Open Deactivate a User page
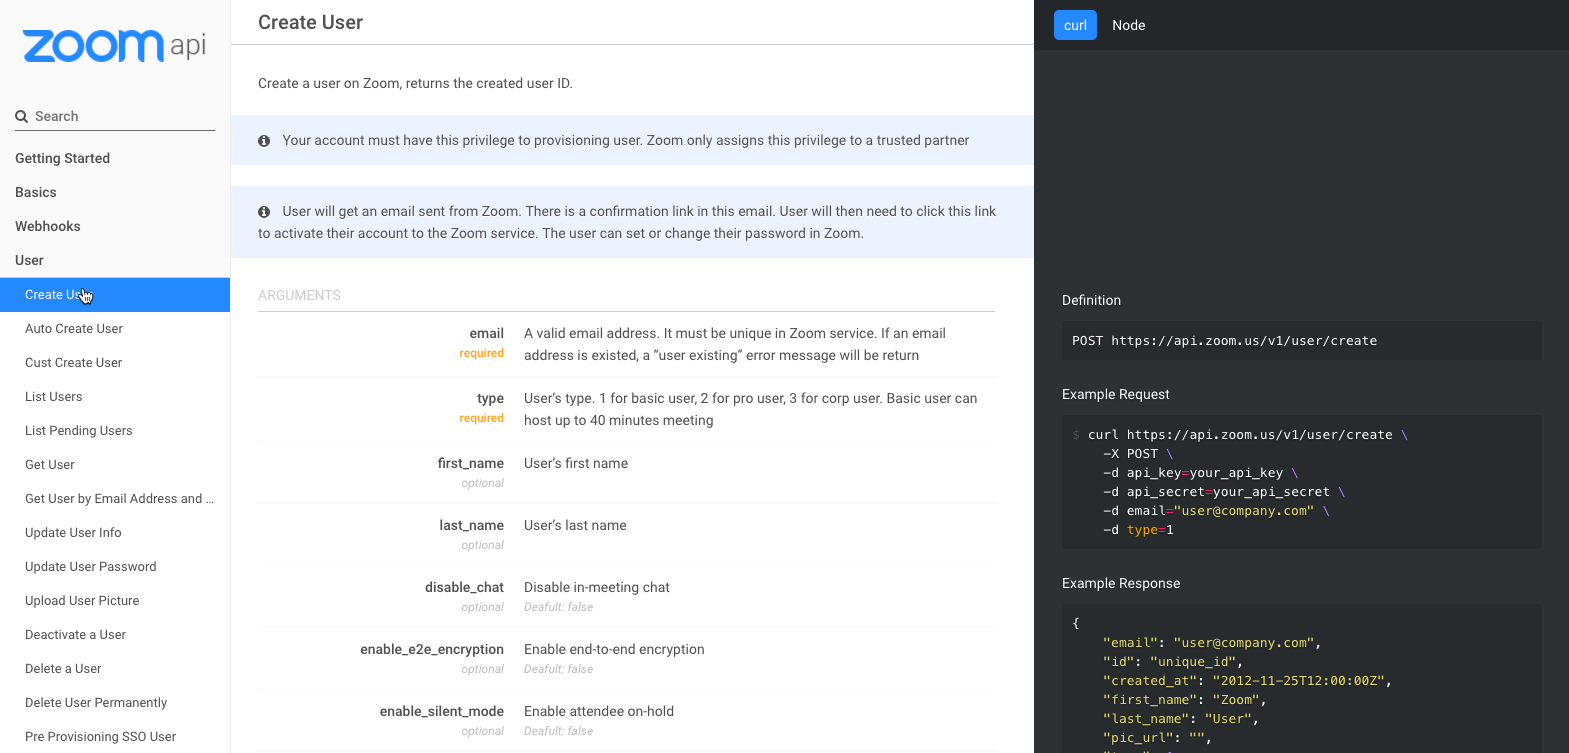Viewport: 1569px width, 753px height. click(x=75, y=635)
